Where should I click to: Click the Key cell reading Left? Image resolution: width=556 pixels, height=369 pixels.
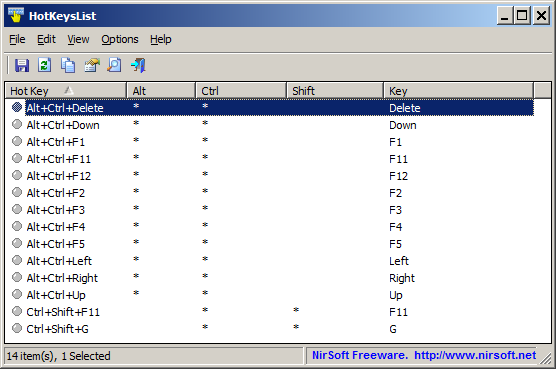(x=399, y=261)
